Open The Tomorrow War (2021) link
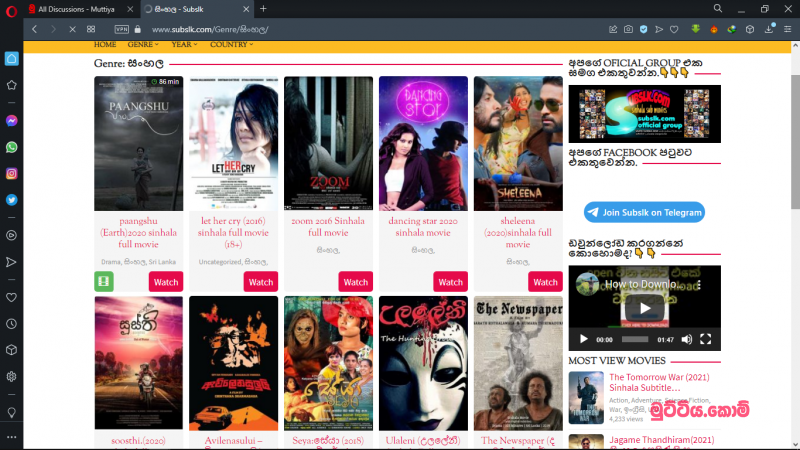Screen dimensions: 800x450 click(x=659, y=383)
